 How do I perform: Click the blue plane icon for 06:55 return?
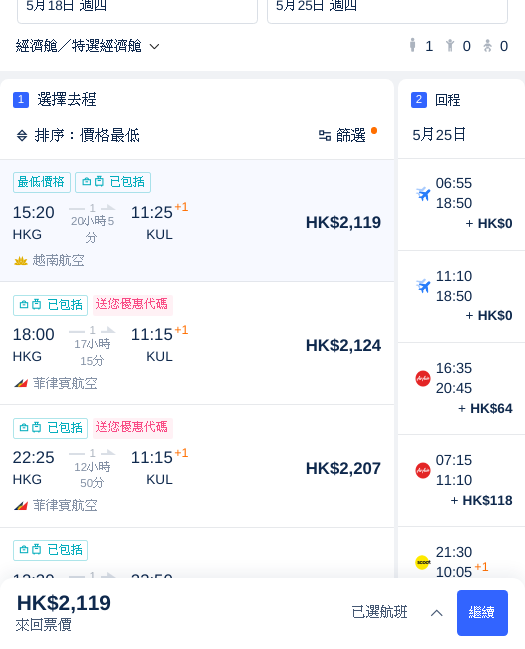(x=423, y=193)
